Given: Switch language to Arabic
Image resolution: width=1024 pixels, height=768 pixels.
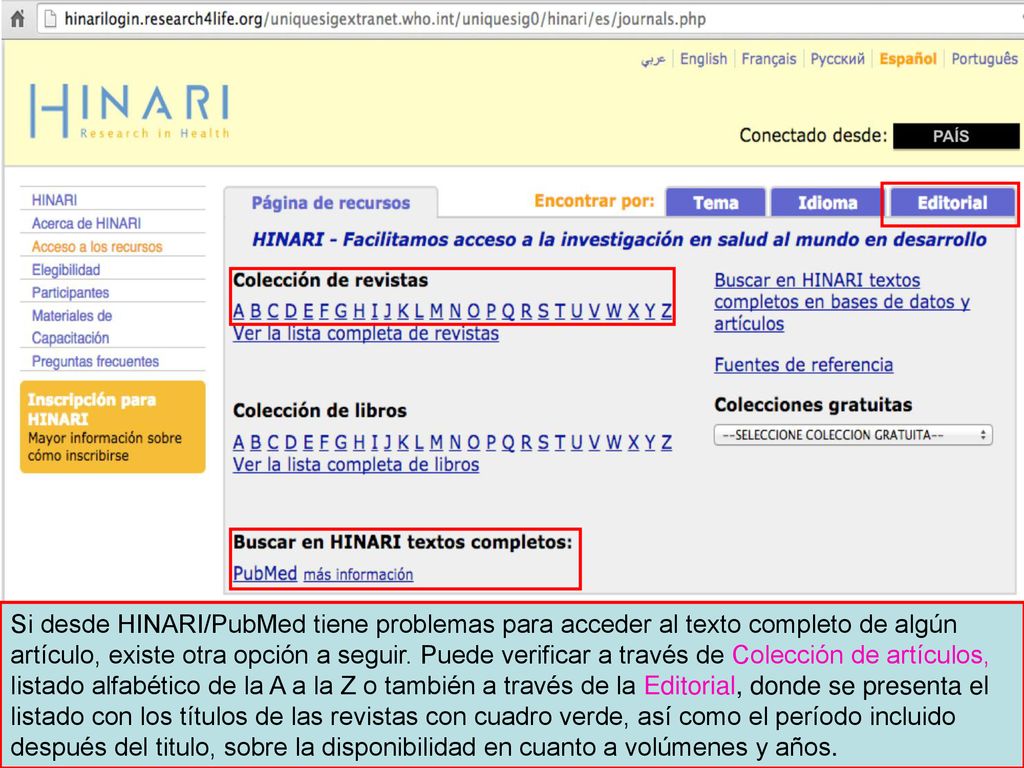Looking at the screenshot, I should (x=653, y=59).
